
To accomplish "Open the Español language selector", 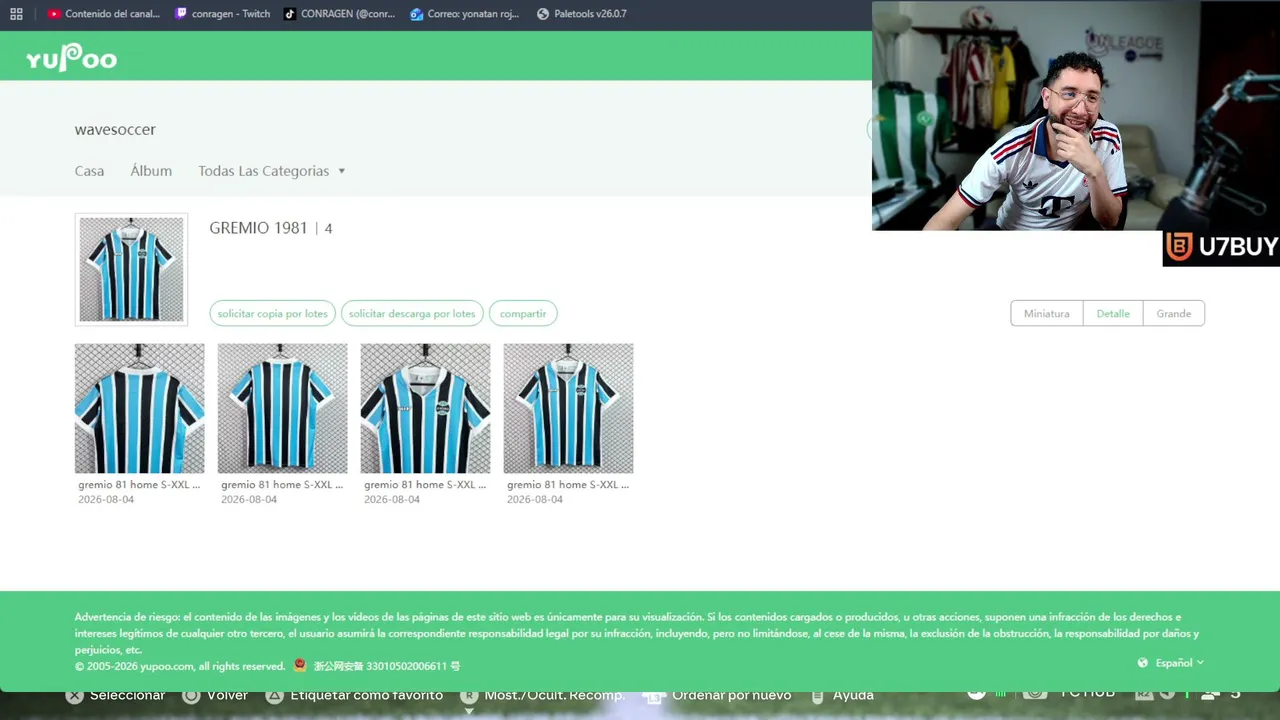I will point(1171,663).
